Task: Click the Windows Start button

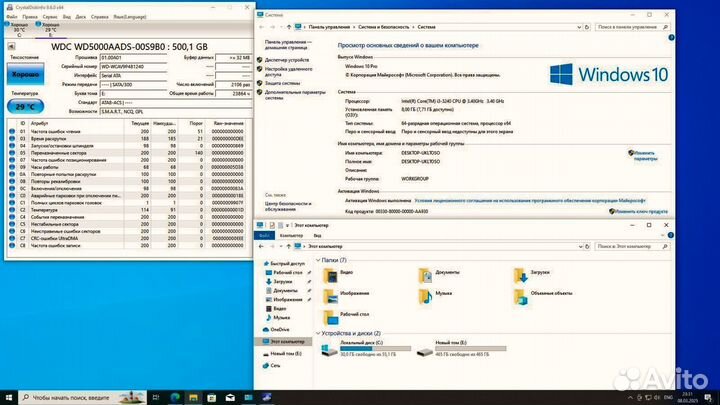Action: 9,397
